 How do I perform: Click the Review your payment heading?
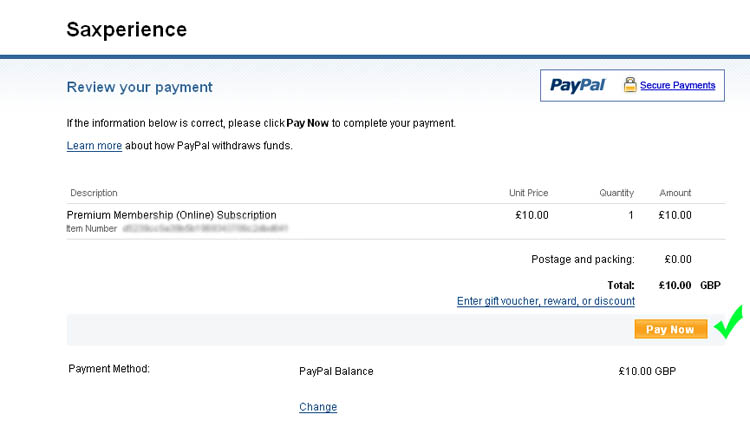139,87
